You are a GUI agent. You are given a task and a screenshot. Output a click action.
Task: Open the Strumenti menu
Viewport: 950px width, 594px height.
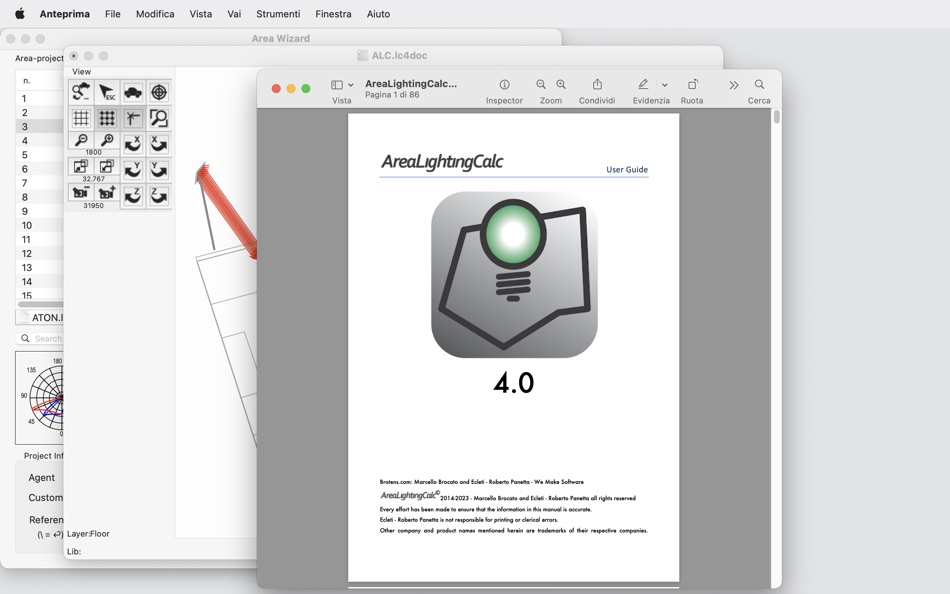(278, 13)
